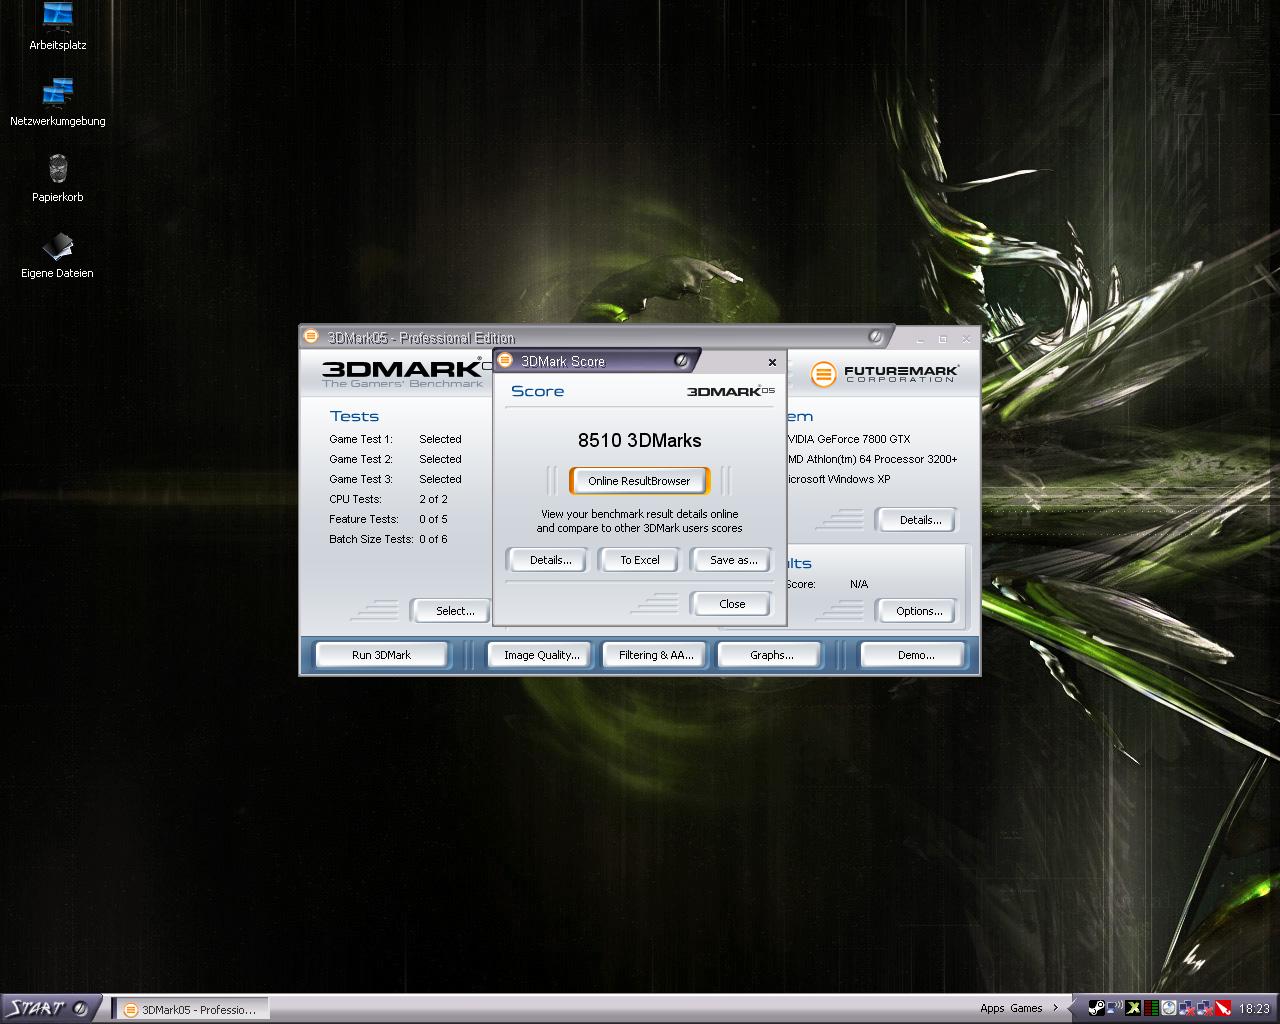This screenshot has height=1024, width=1280.
Task: Click the Tests heading
Action: [354, 416]
